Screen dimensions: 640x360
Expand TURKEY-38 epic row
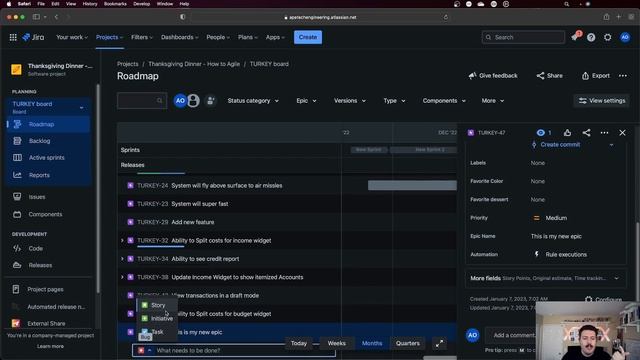click(122, 278)
